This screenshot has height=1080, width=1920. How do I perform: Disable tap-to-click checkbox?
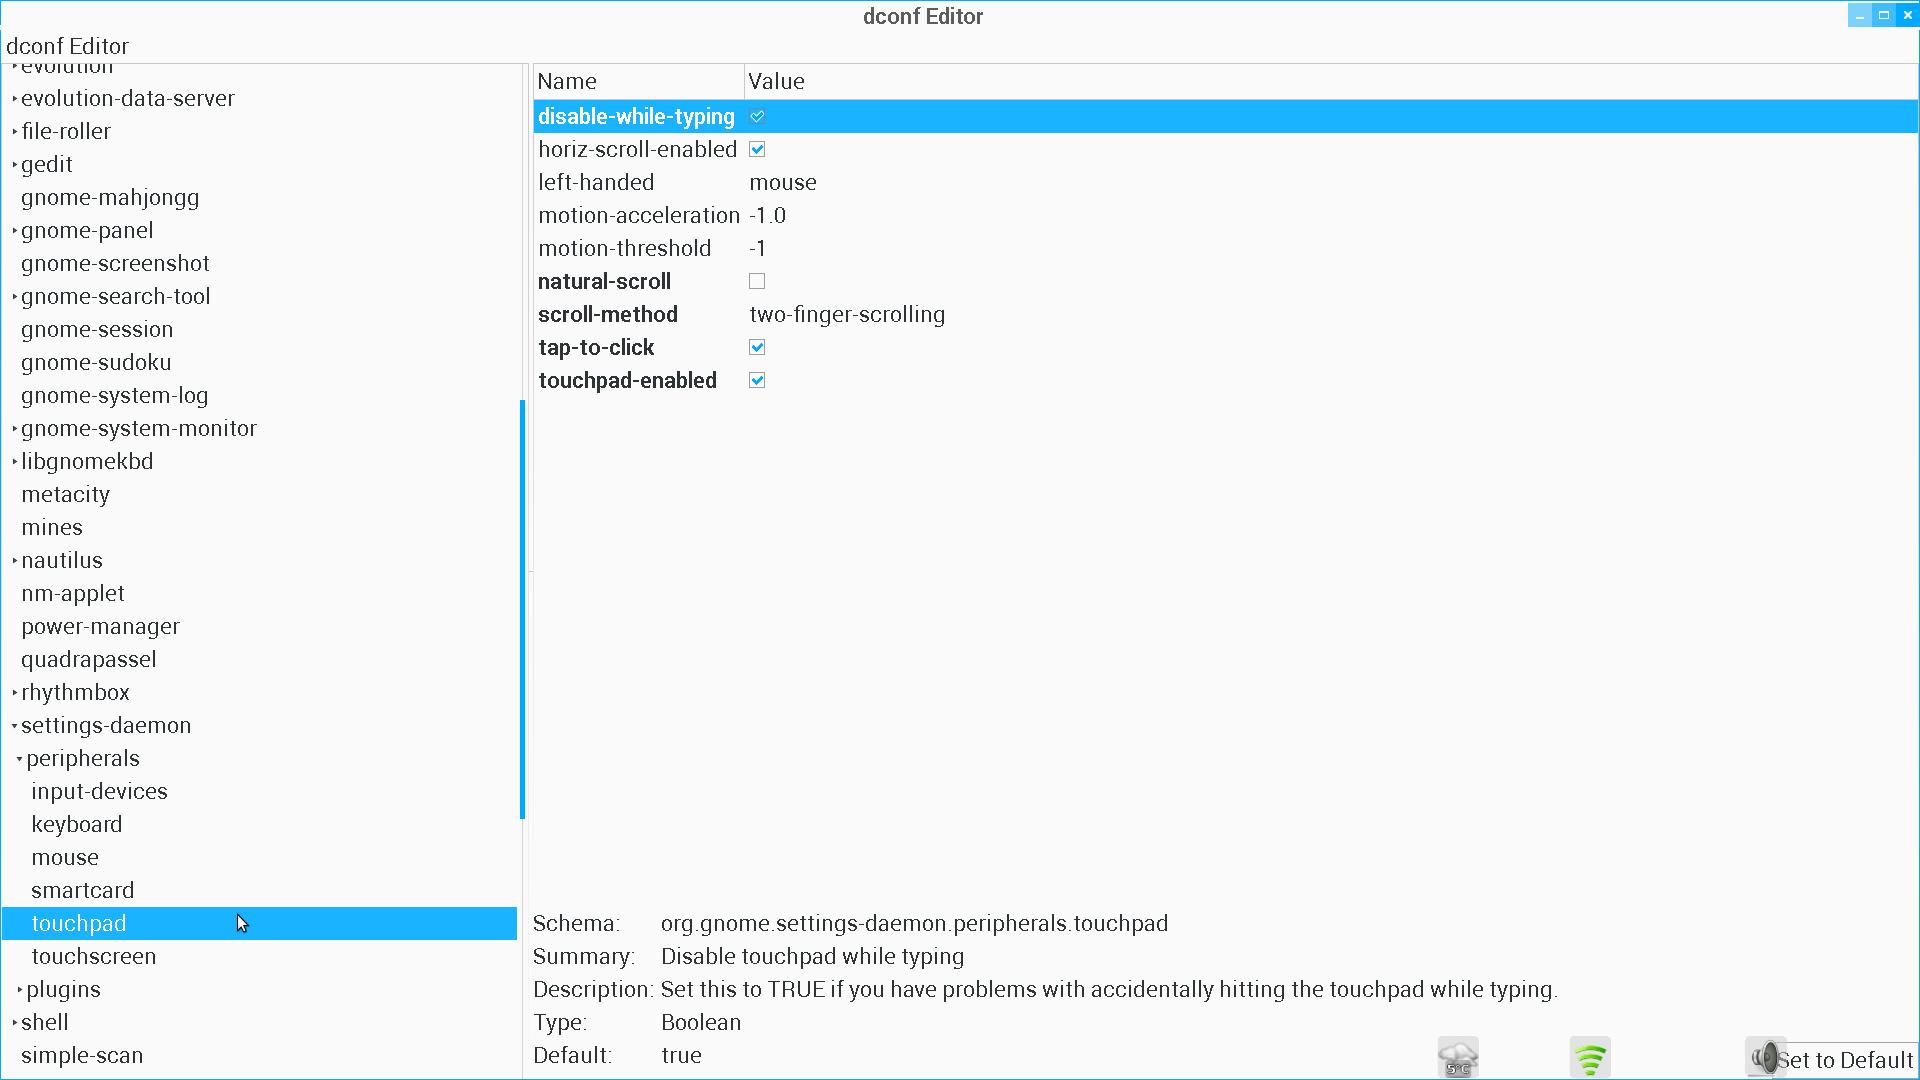(x=757, y=348)
